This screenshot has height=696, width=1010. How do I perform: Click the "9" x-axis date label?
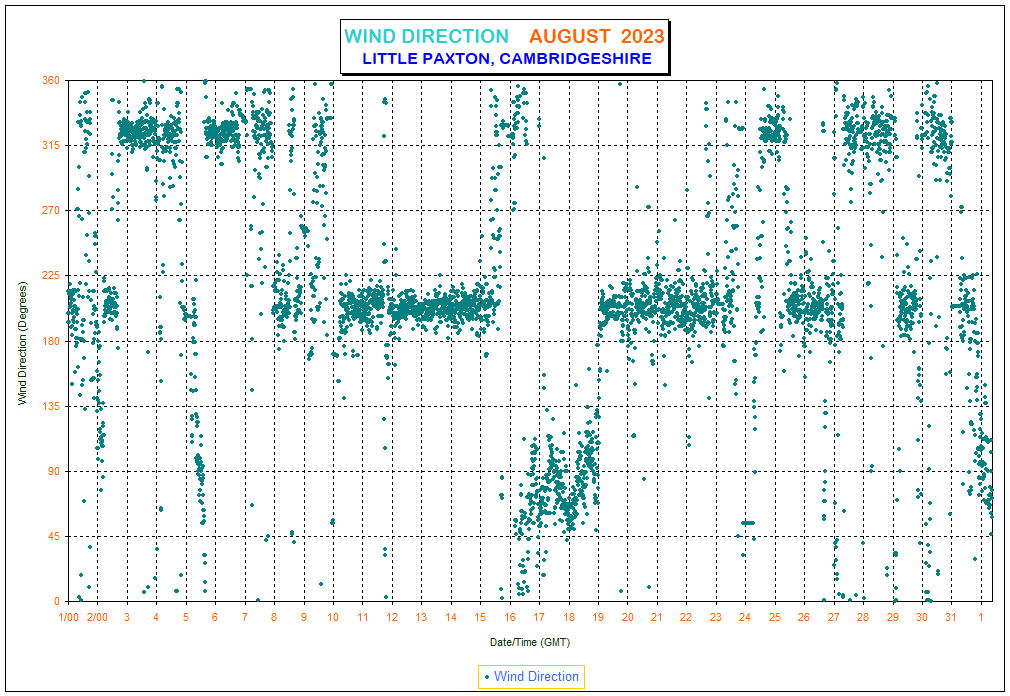[303, 617]
